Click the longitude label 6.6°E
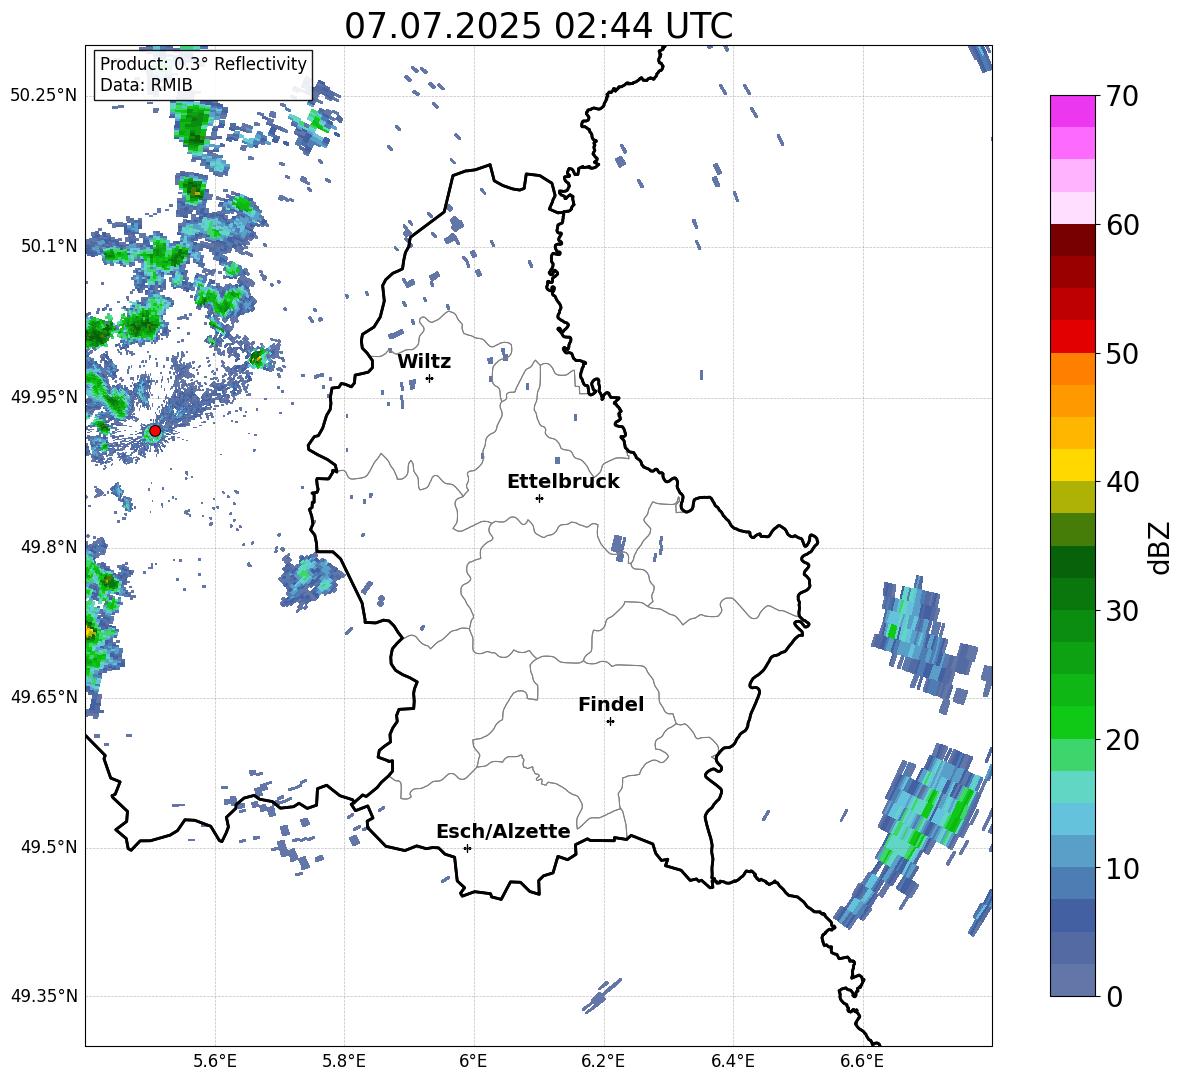This screenshot has height=1081, width=1184. (862, 1061)
